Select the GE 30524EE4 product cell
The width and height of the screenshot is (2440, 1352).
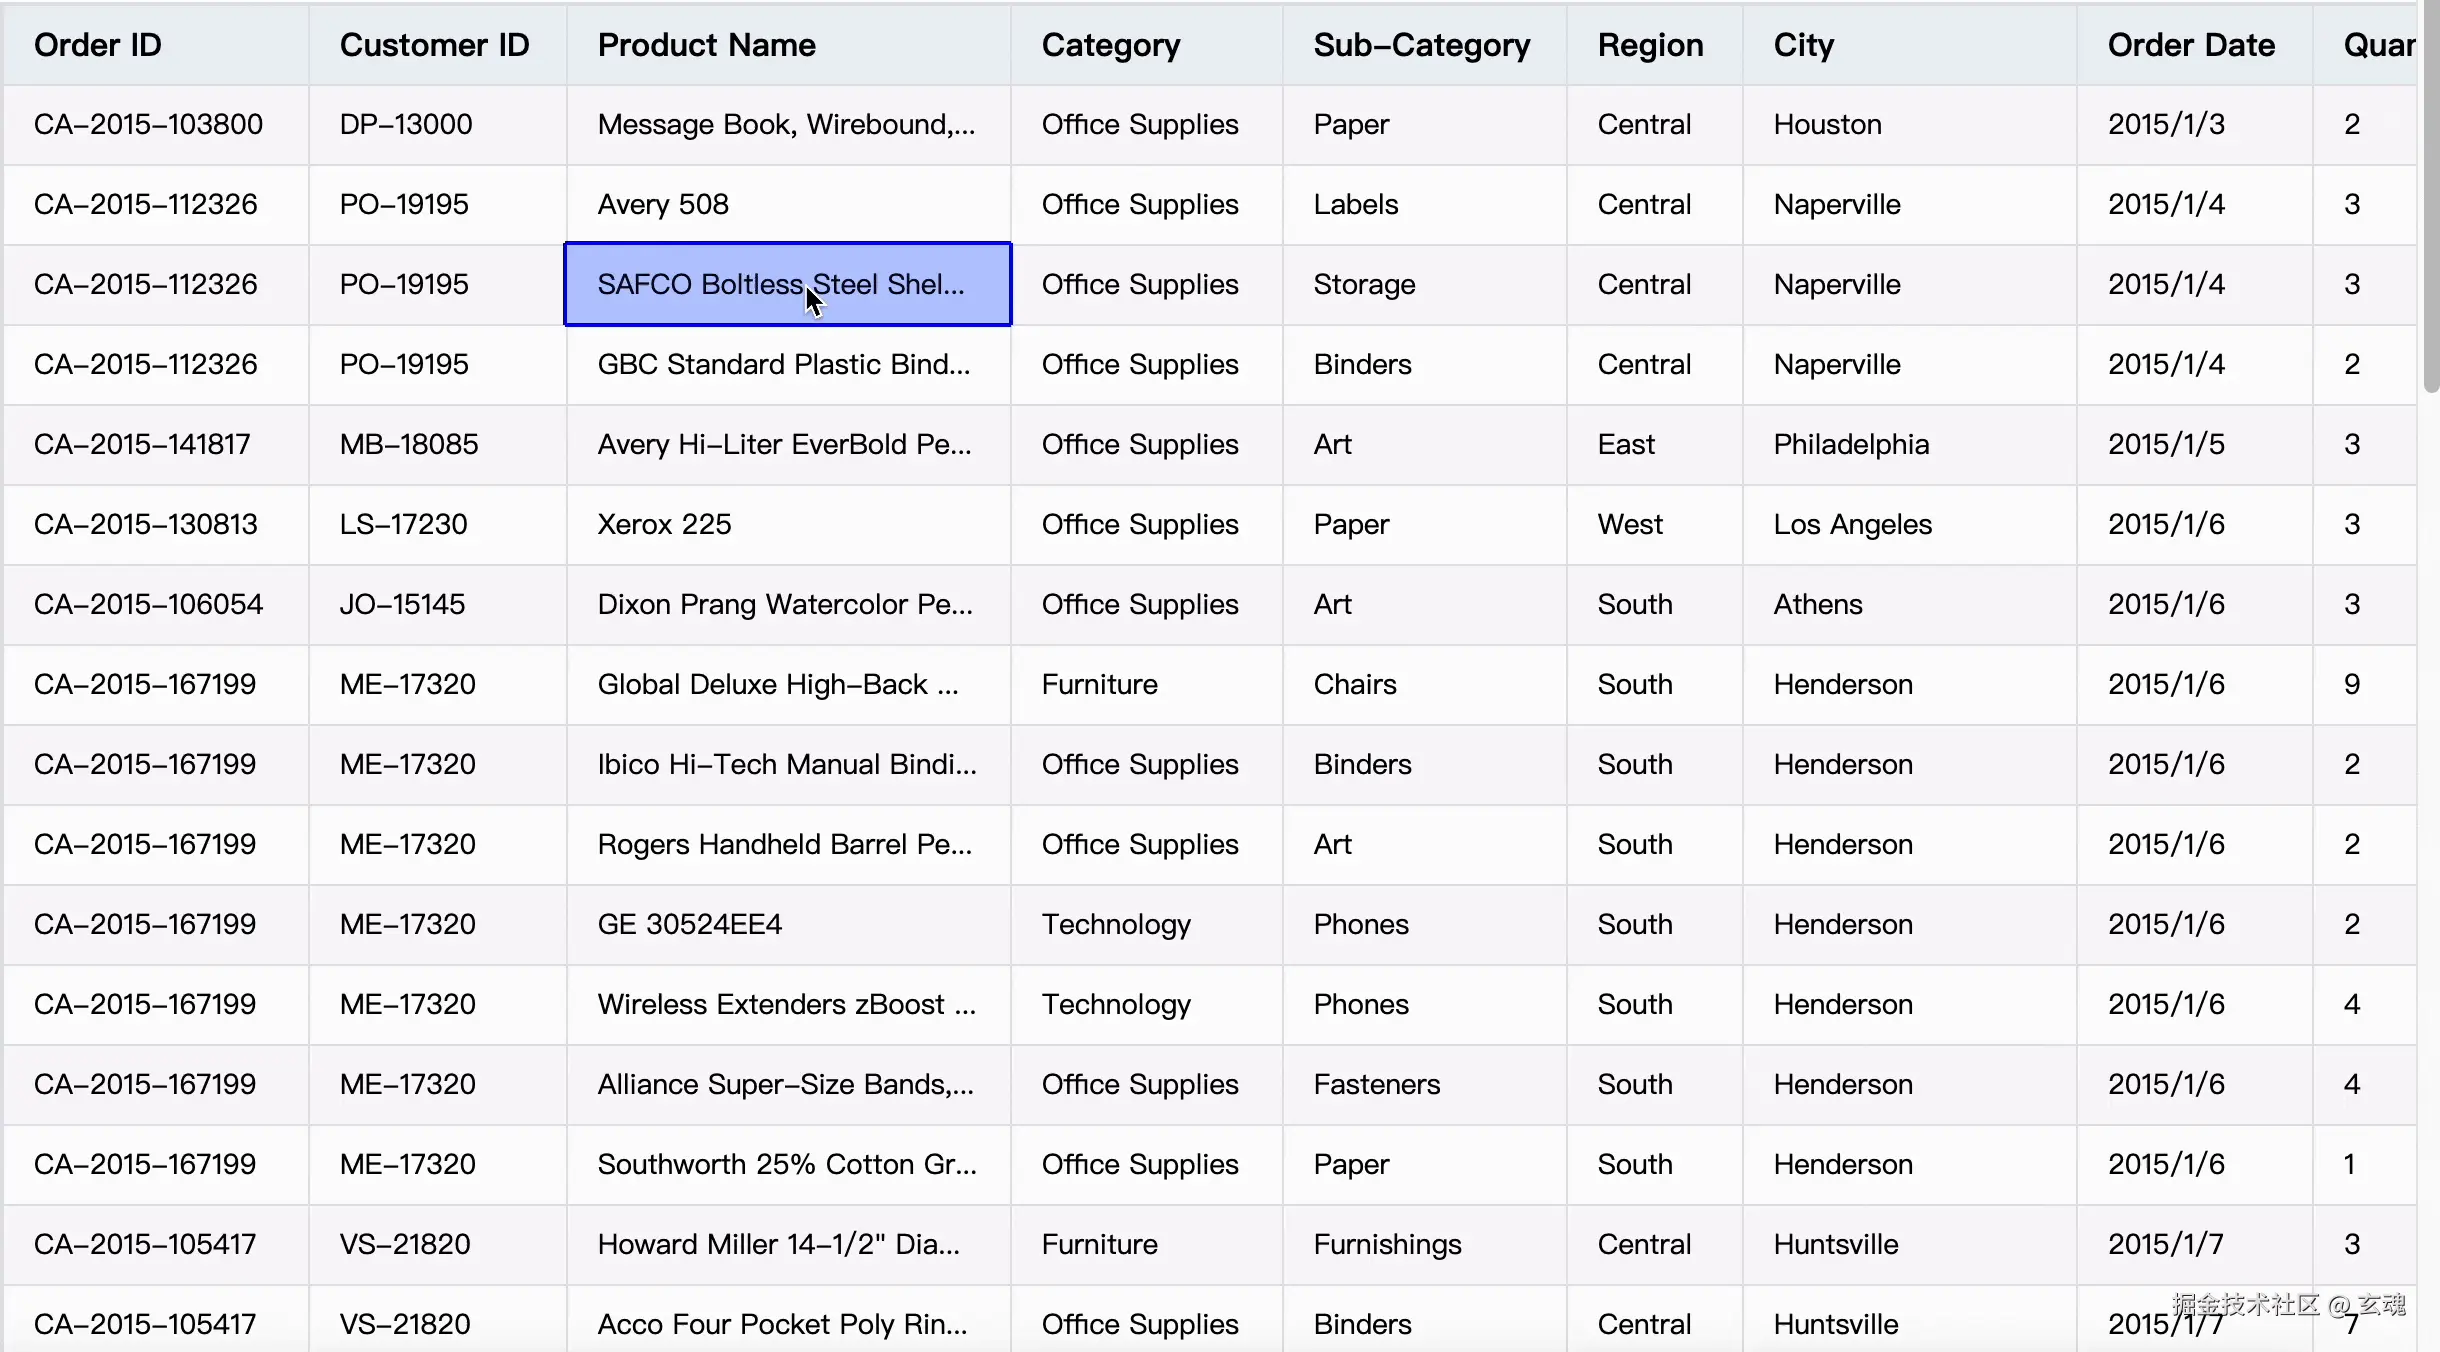(689, 924)
